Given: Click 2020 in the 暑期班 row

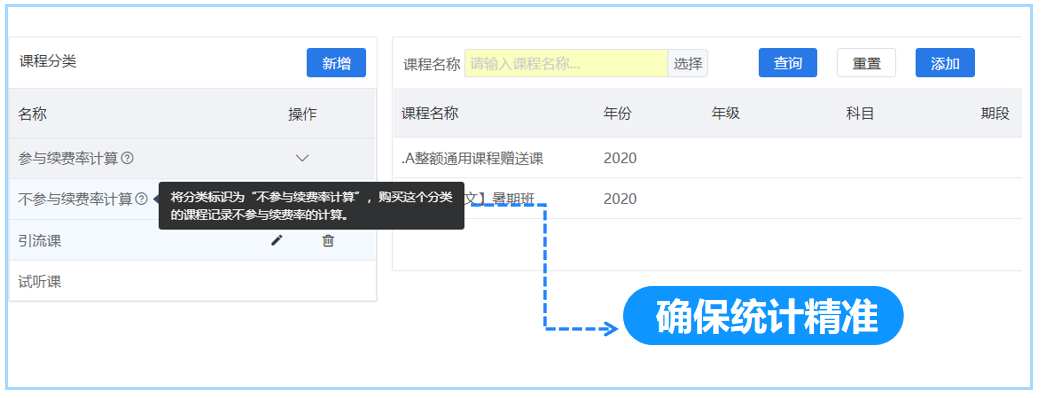Looking at the screenshot, I should pos(620,198).
